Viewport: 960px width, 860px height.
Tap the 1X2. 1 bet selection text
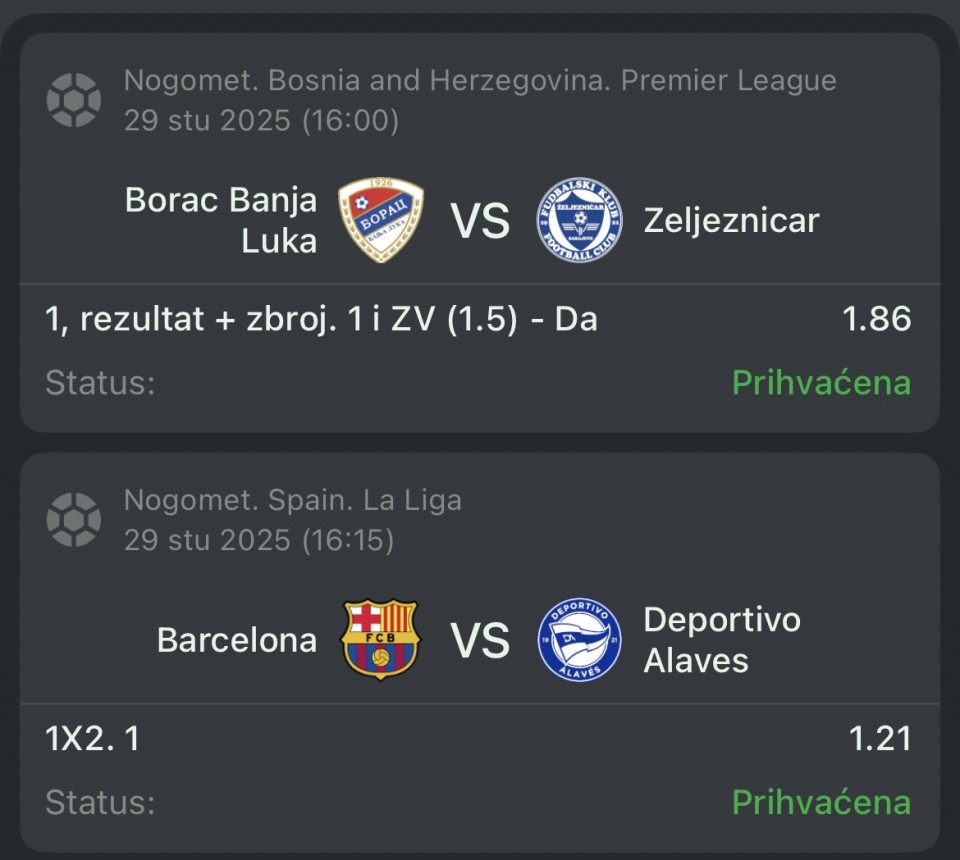[x=93, y=739]
